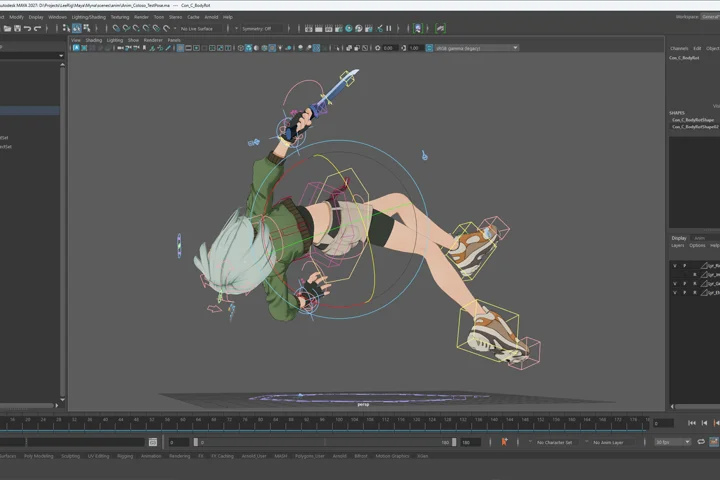Click the exposure icon before the 0.00 field
720x480 pixels.
(377, 48)
